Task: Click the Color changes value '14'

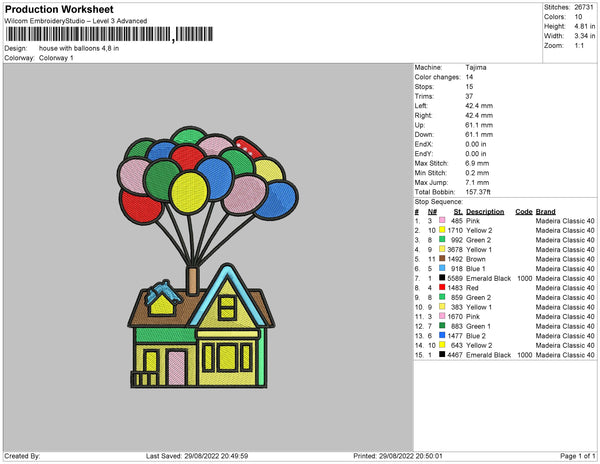Action: tap(470, 77)
